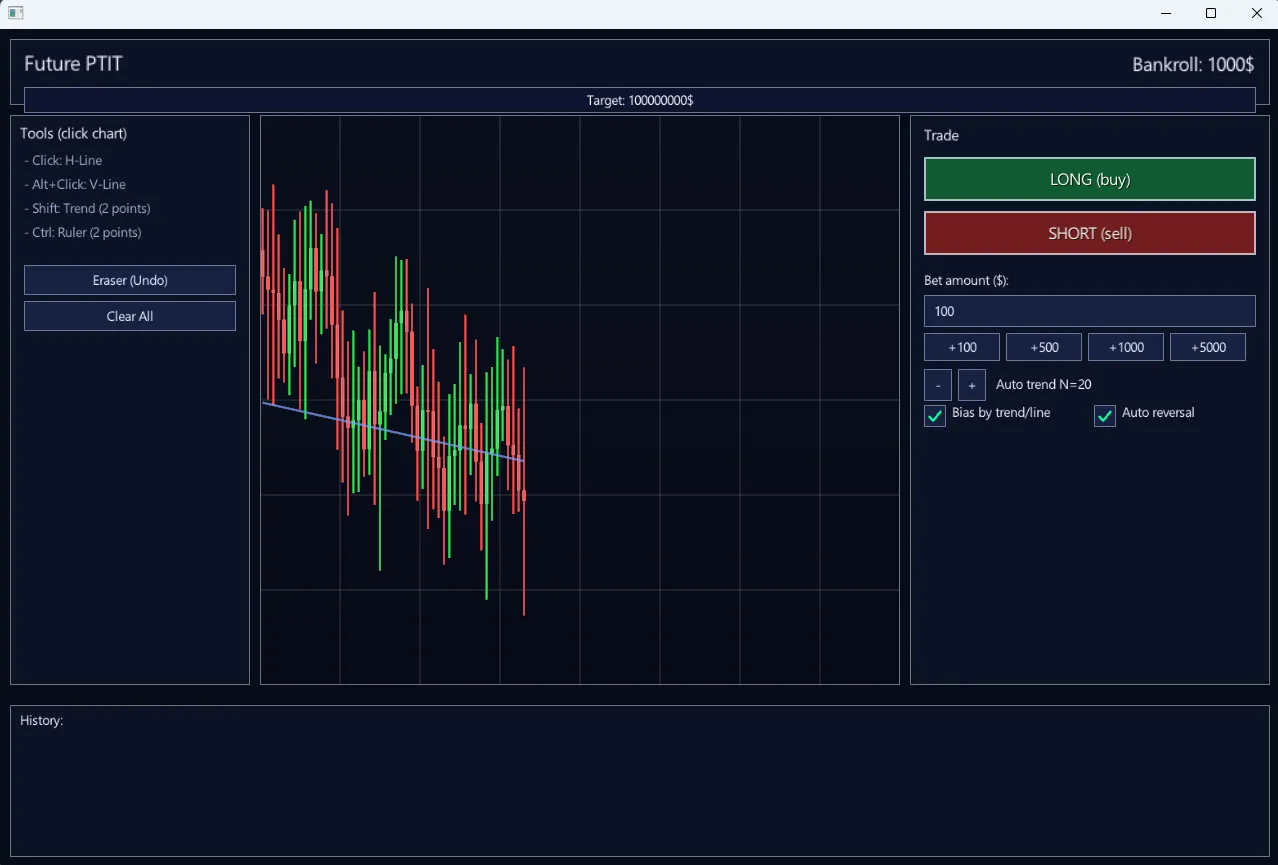Viewport: 1278px width, 865px height.
Task: Decrease Auto trend N with minus button
Action: (938, 385)
